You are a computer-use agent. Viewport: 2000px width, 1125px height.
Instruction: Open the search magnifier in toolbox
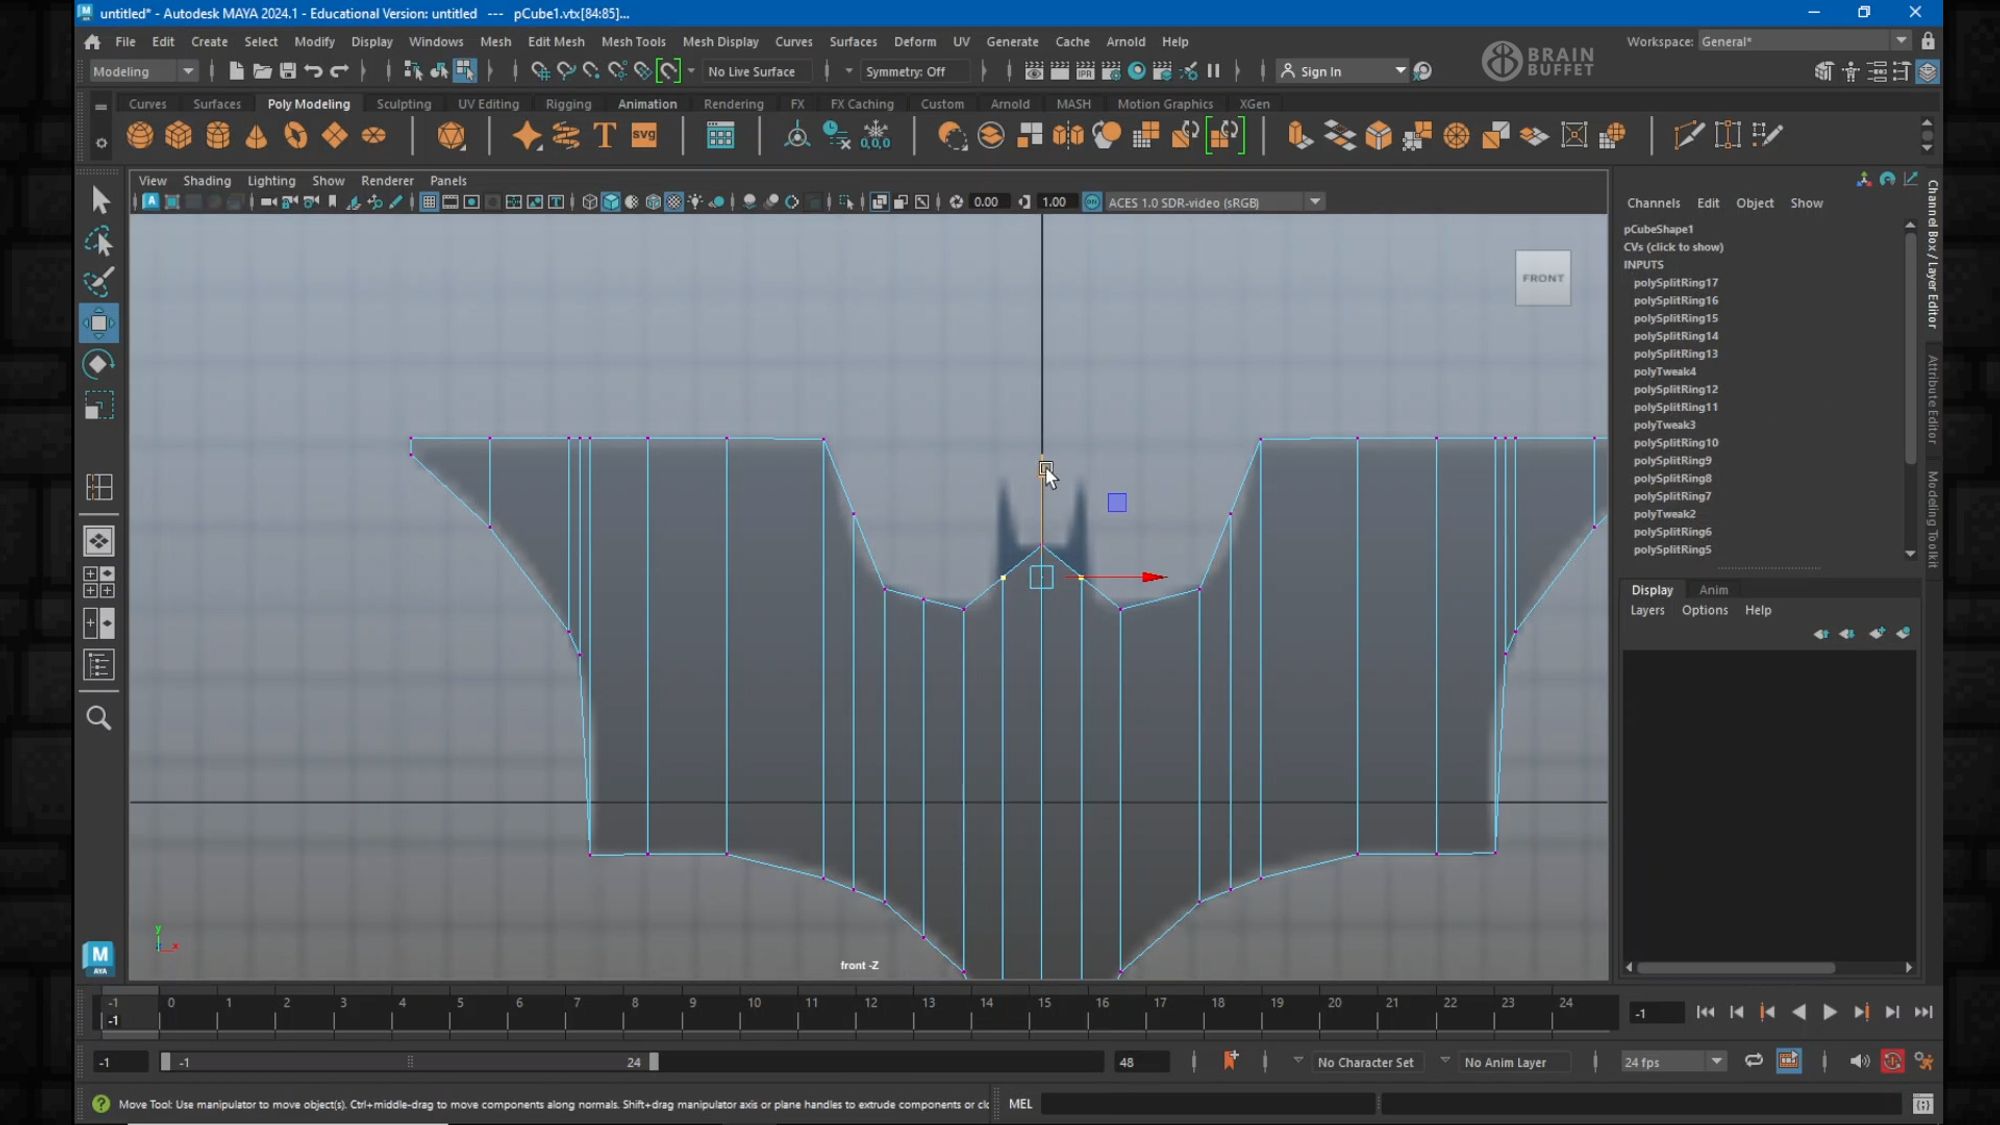[x=99, y=718]
